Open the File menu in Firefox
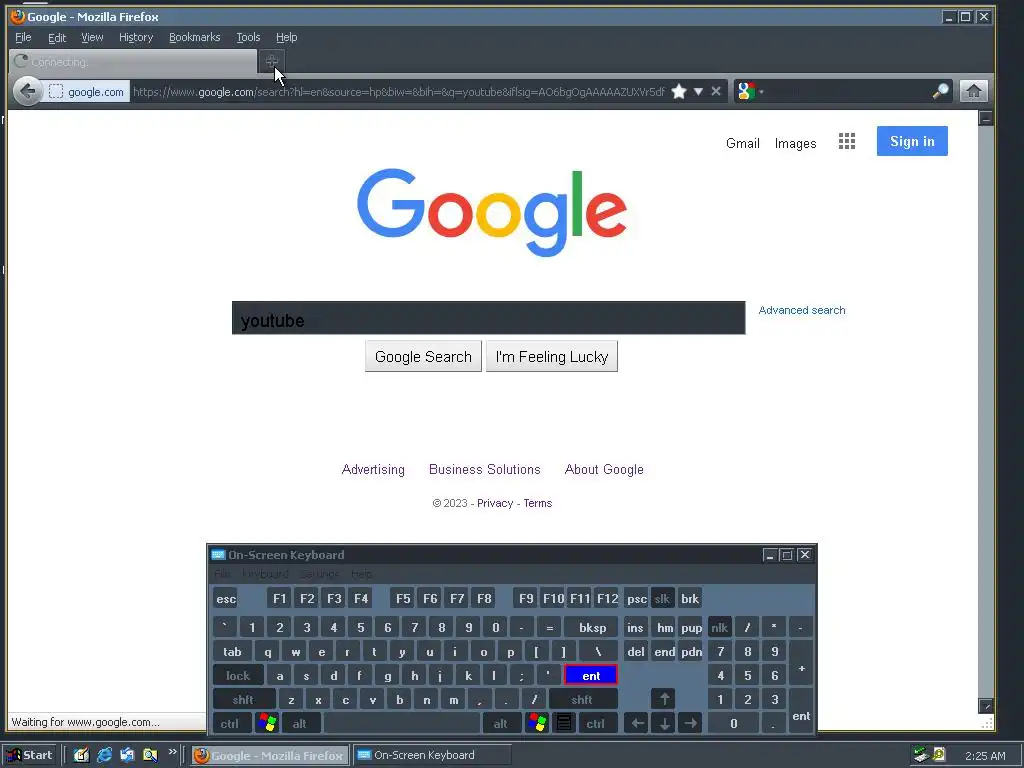This screenshot has height=768, width=1024. (23, 37)
